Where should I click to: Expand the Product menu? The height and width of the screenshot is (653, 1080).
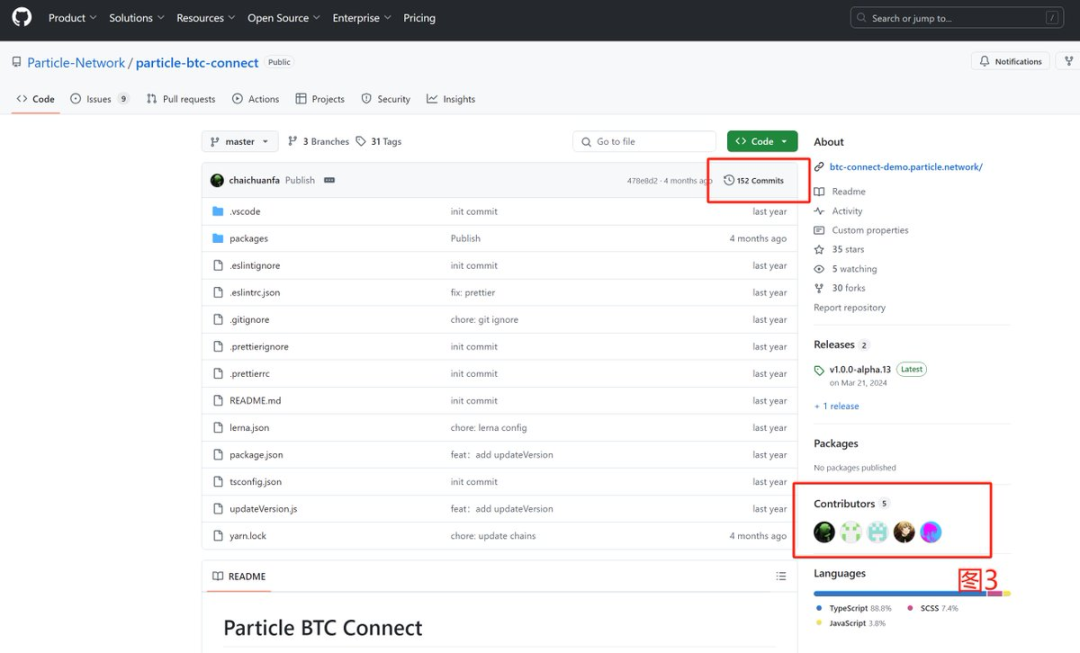click(x=72, y=18)
